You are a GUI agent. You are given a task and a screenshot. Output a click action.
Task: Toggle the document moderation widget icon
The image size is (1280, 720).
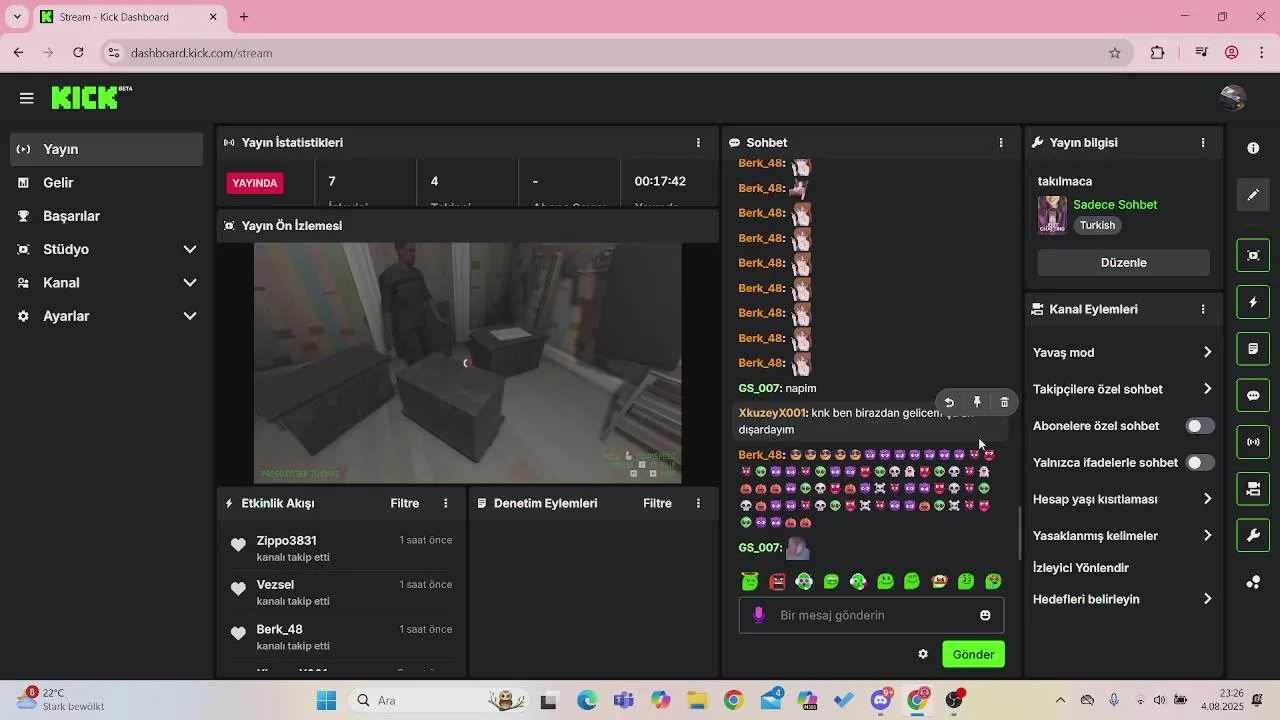(x=1253, y=349)
